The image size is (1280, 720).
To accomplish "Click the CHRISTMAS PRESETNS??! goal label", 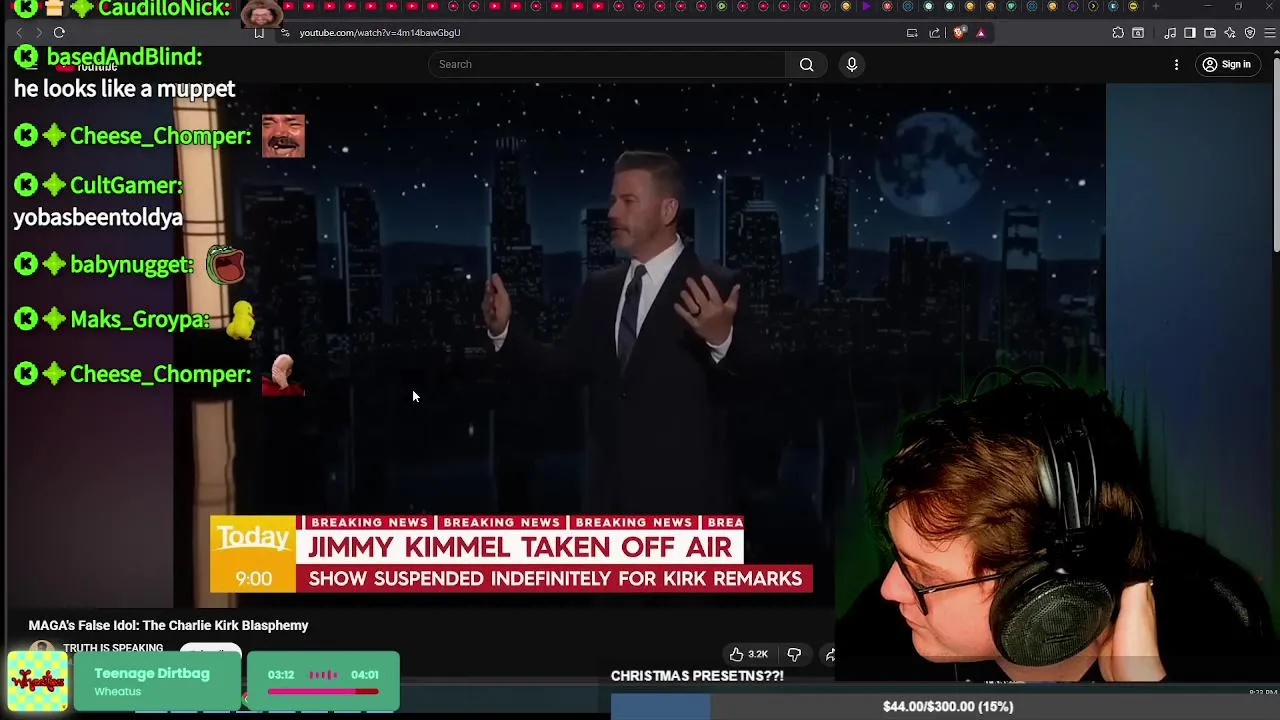I will pyautogui.click(x=697, y=676).
